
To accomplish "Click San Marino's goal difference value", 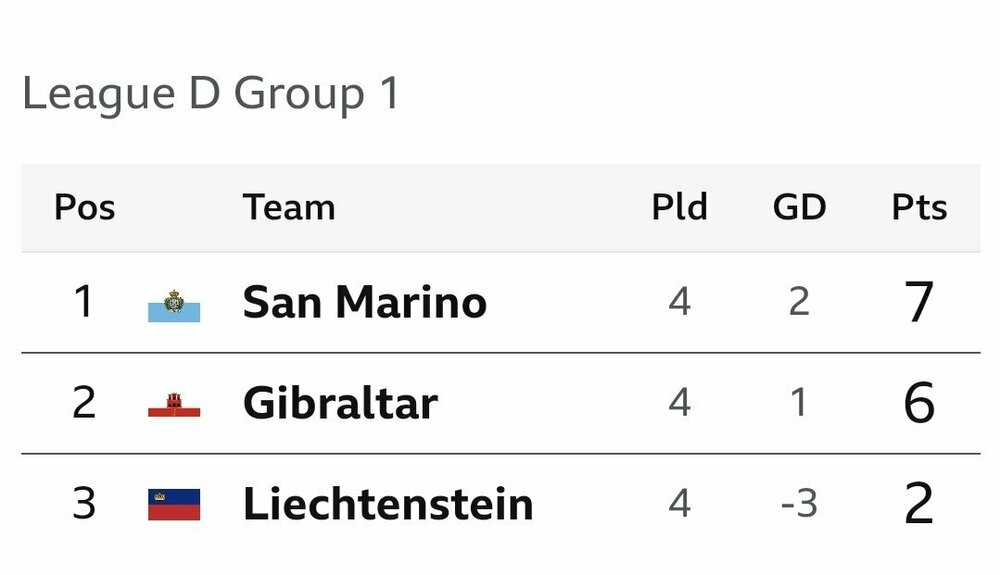I will [x=799, y=302].
